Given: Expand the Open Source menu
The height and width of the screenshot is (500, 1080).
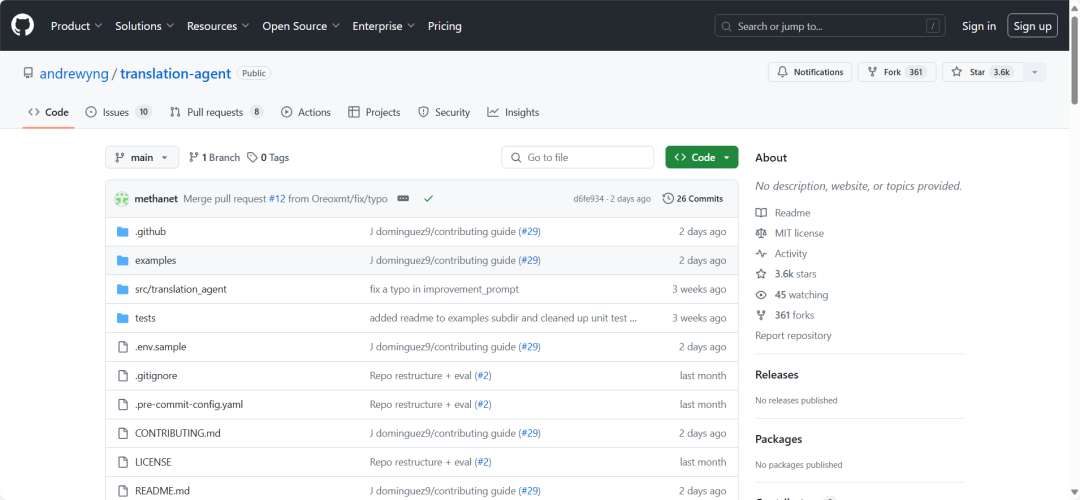Looking at the screenshot, I should pyautogui.click(x=301, y=26).
